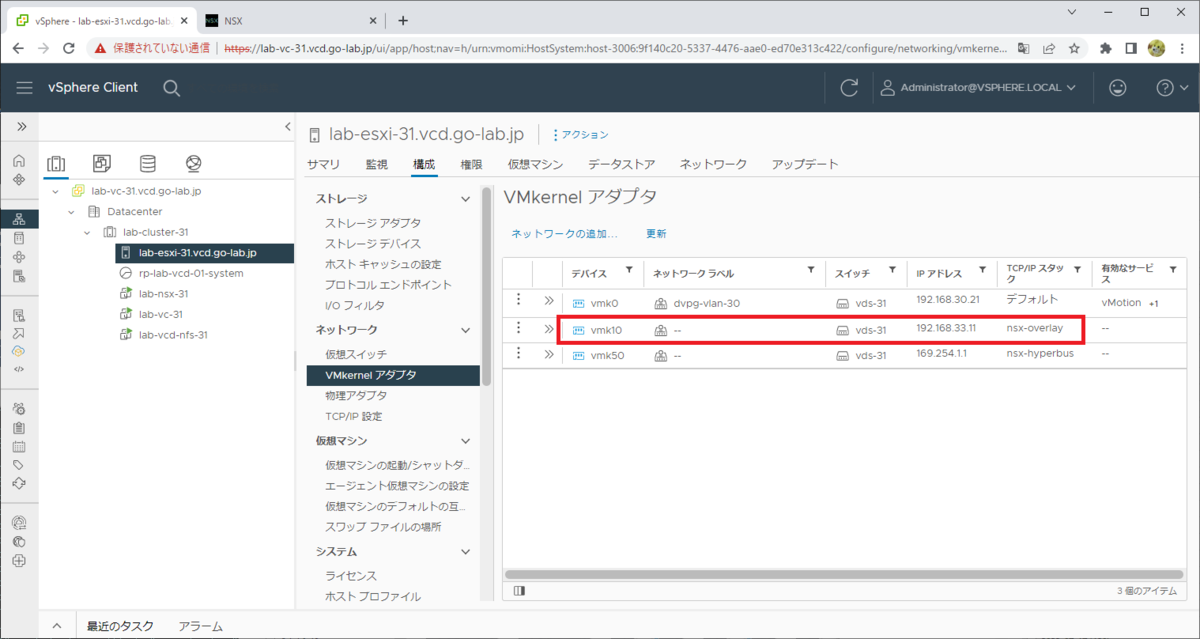Open Tasks sidebar clipboard icon

click(x=19, y=428)
